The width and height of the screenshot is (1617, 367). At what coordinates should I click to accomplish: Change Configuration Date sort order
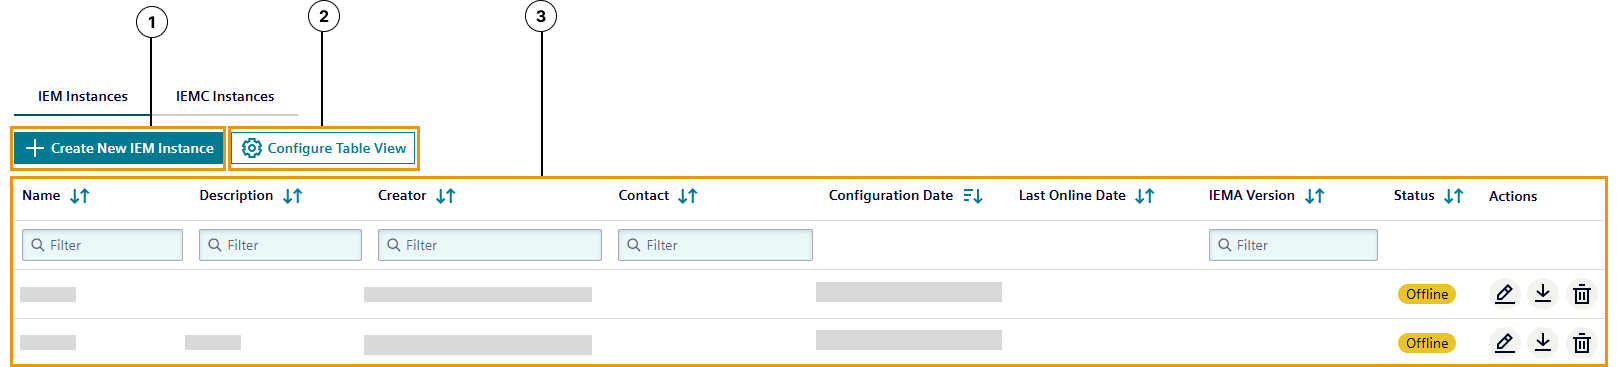pyautogui.click(x=973, y=196)
